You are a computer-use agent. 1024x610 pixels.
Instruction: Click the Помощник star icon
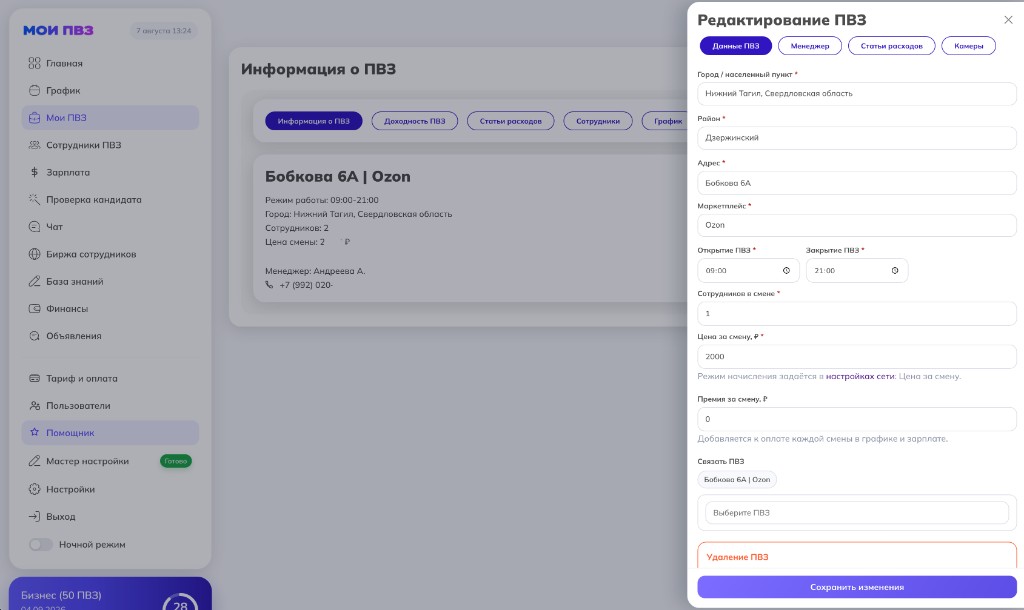pos(35,432)
